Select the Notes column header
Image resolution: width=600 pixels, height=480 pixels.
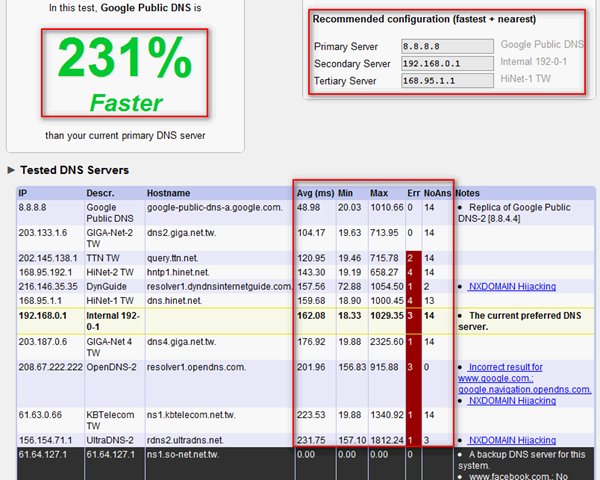468,192
